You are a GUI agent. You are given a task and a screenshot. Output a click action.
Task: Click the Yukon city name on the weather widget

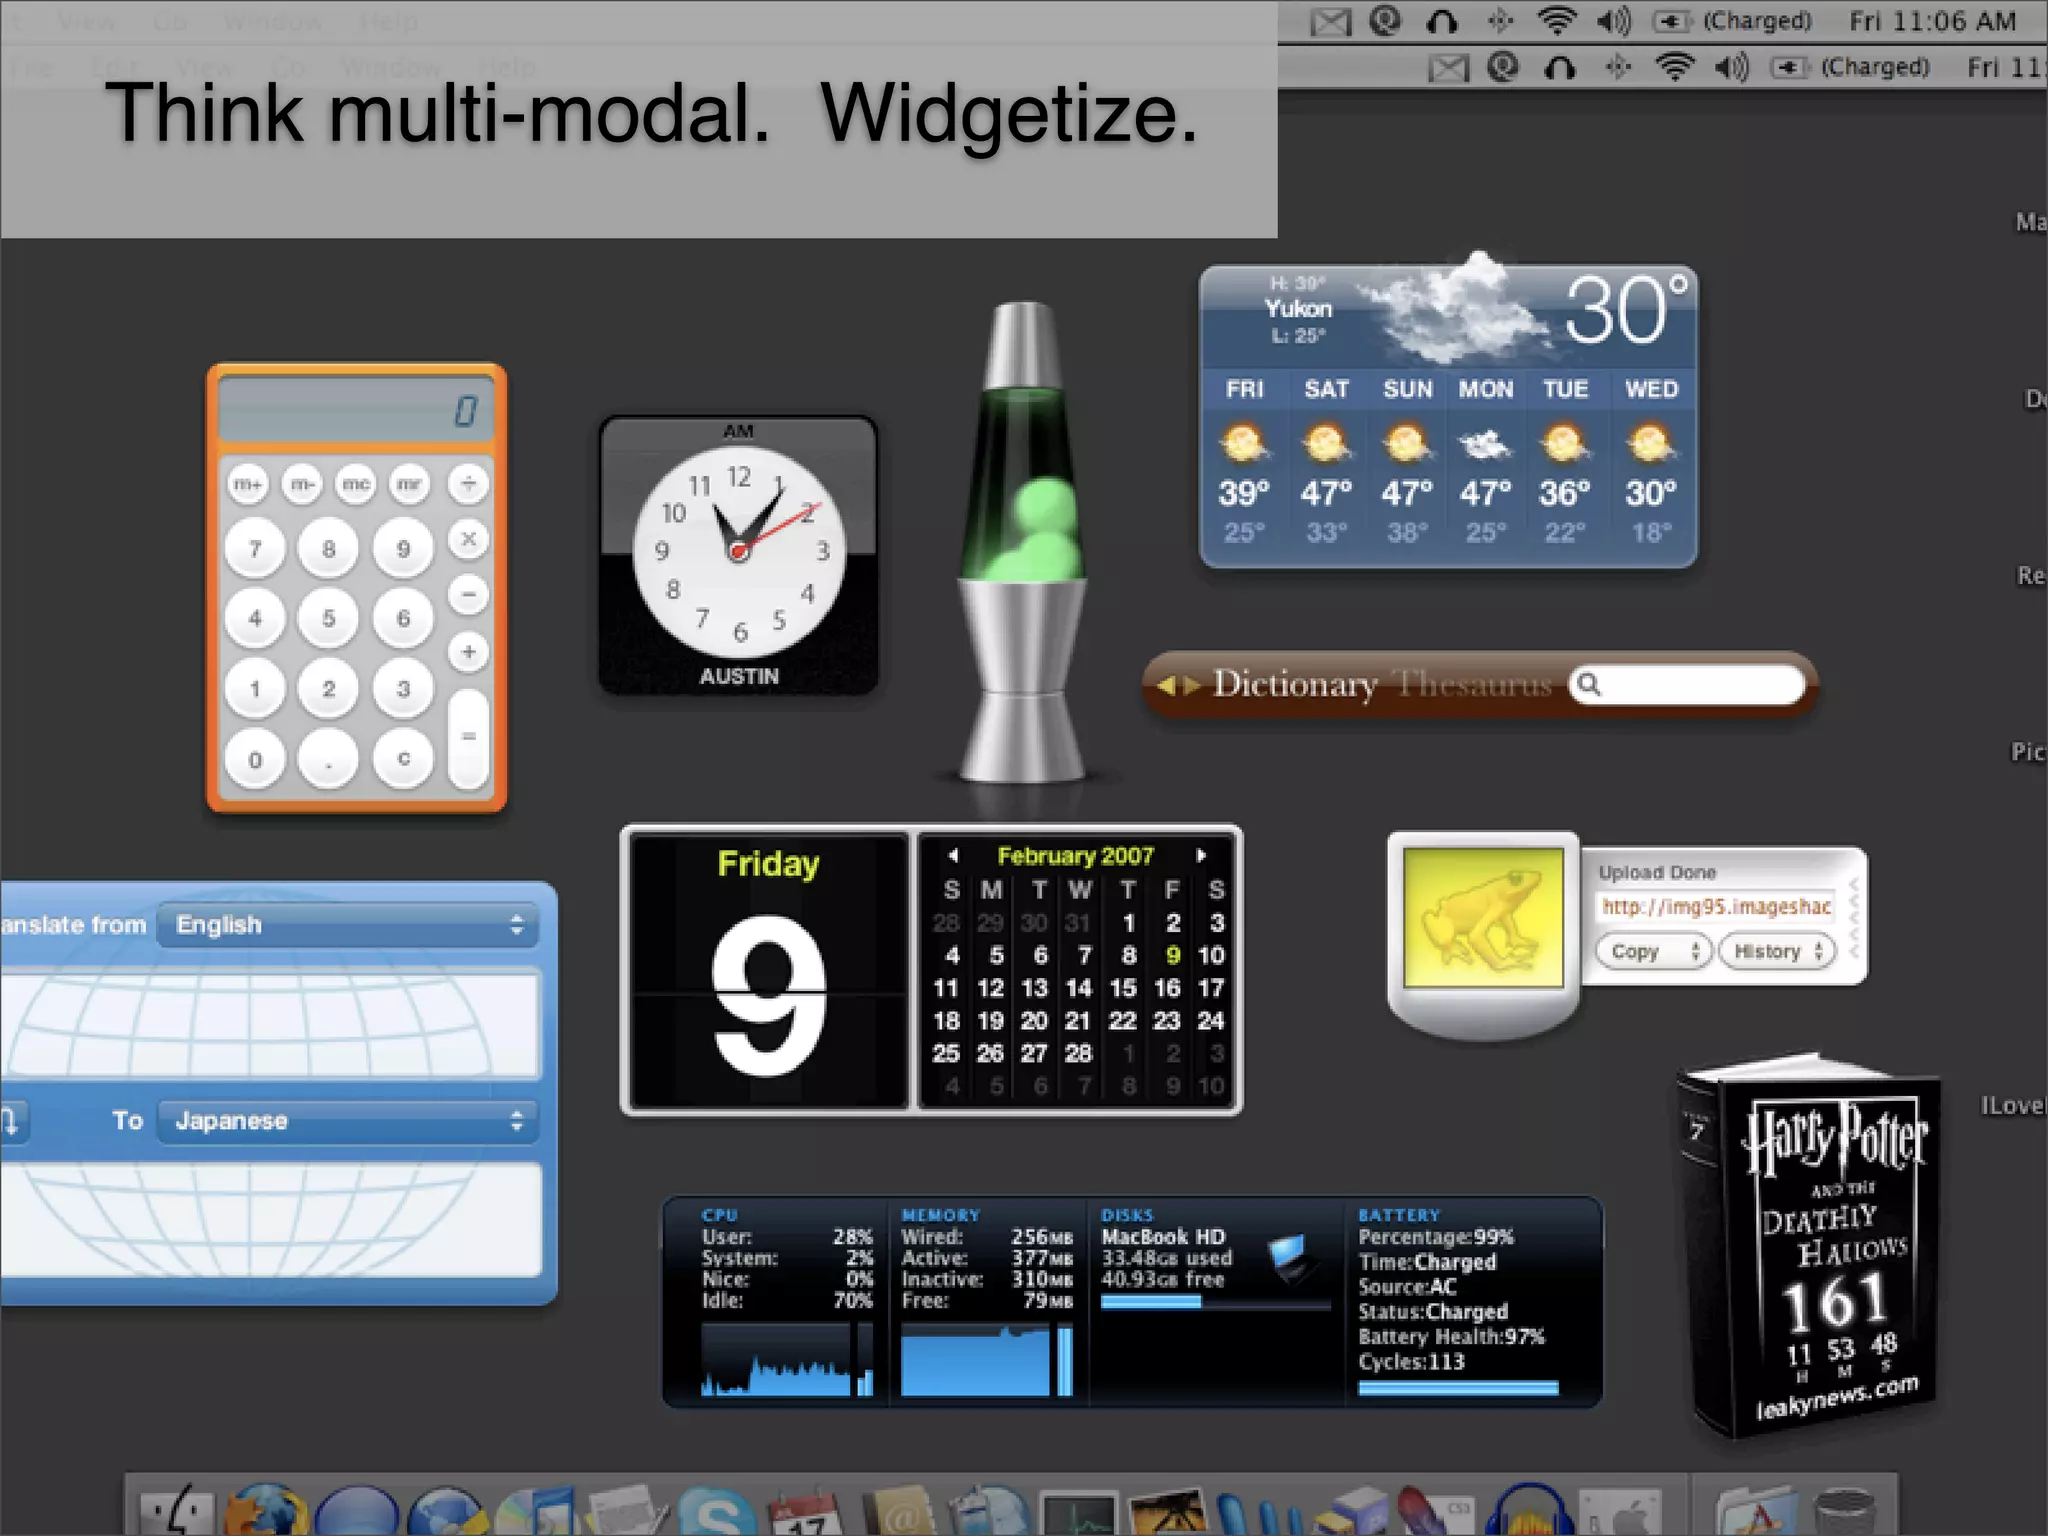pyautogui.click(x=1298, y=309)
